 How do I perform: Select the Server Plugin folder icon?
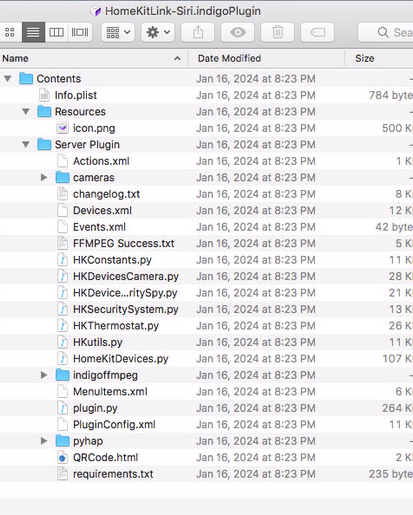44,145
